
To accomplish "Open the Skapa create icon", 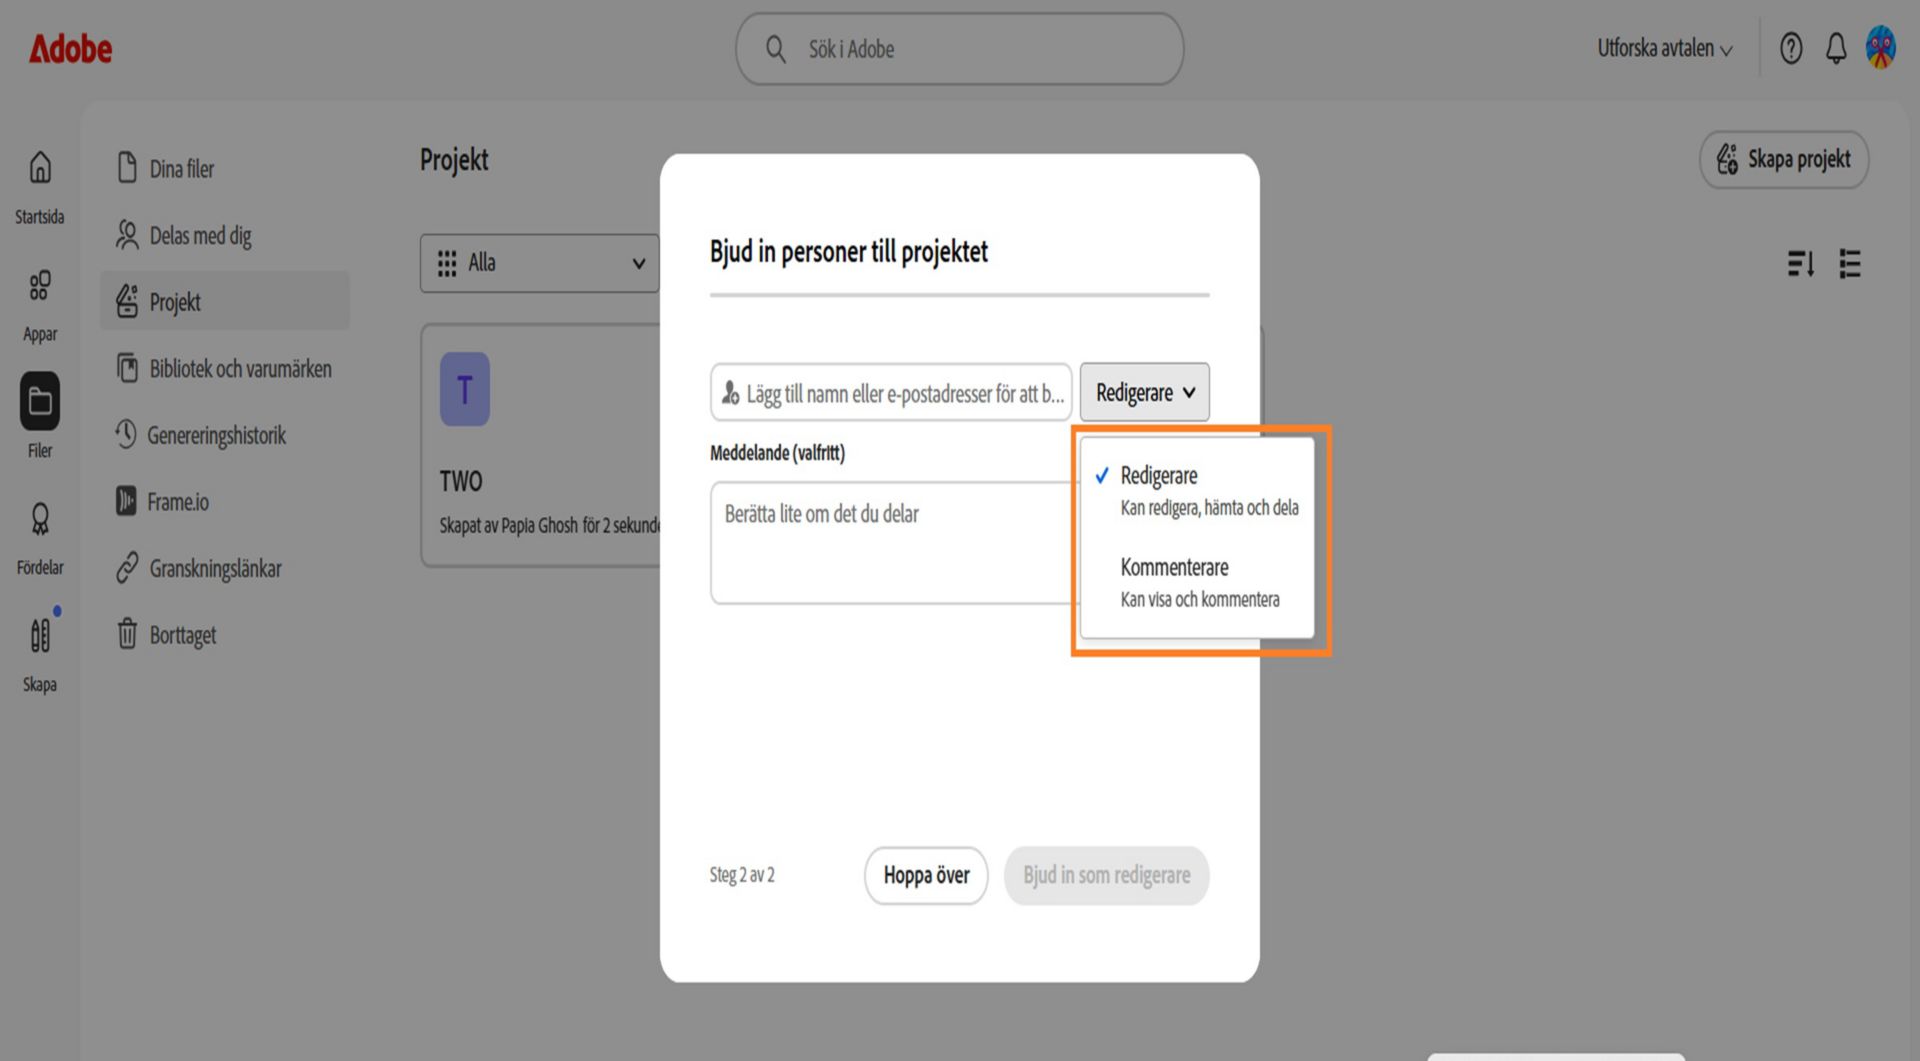I will 40,635.
